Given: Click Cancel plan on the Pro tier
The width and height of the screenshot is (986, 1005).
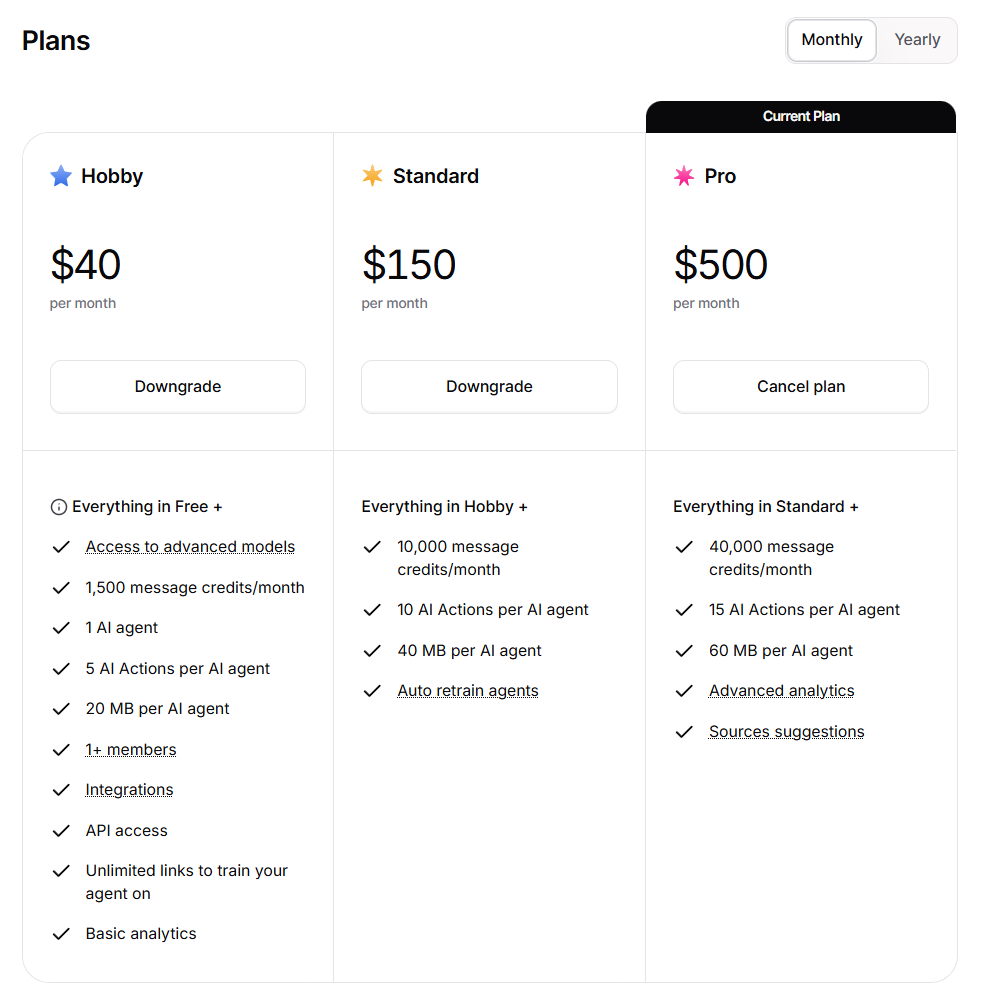Looking at the screenshot, I should (x=800, y=386).
